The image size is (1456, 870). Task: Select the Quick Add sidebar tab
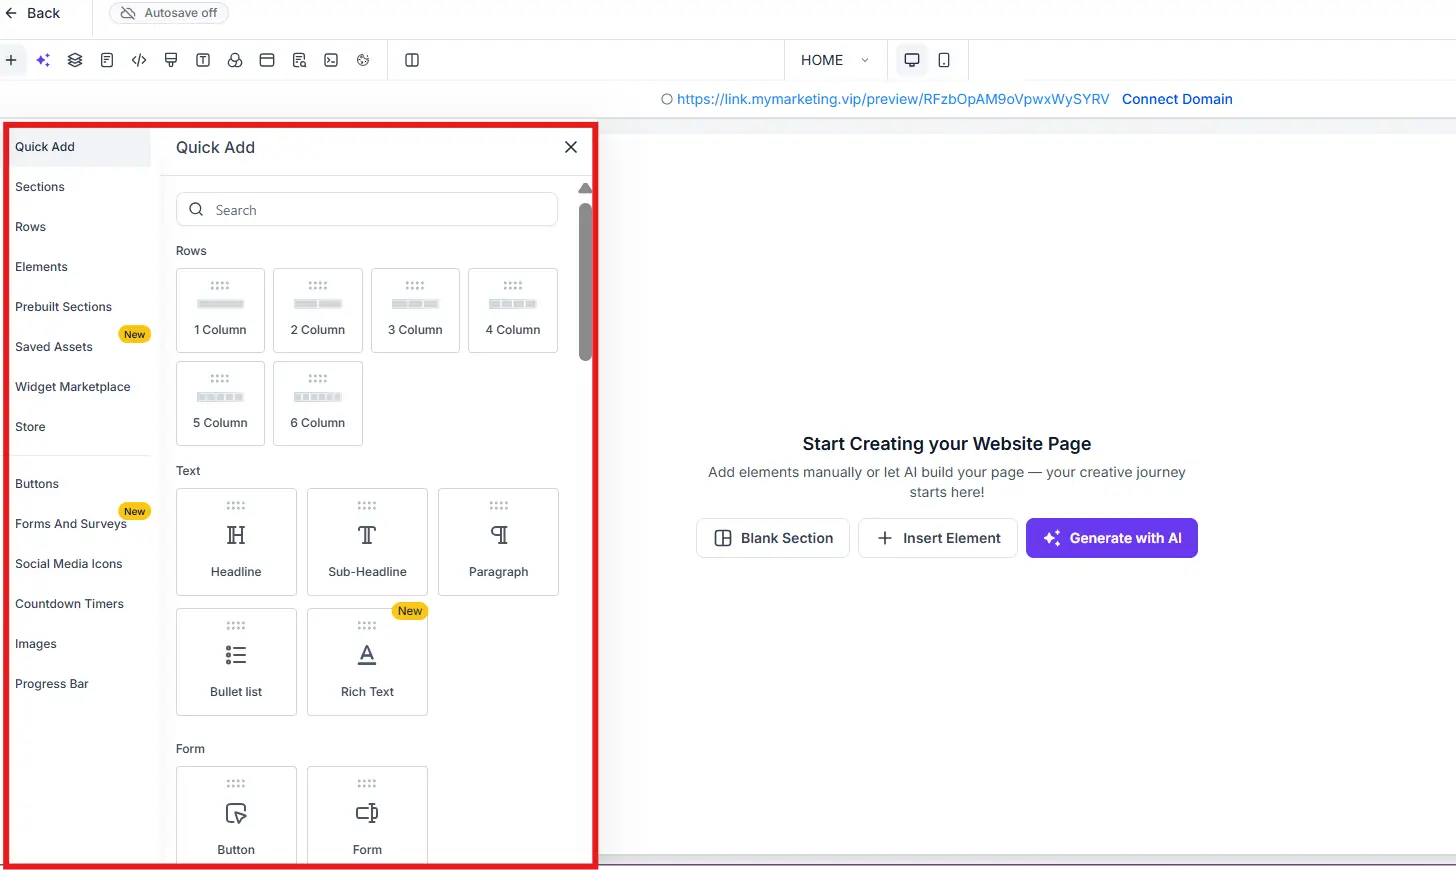(80, 147)
